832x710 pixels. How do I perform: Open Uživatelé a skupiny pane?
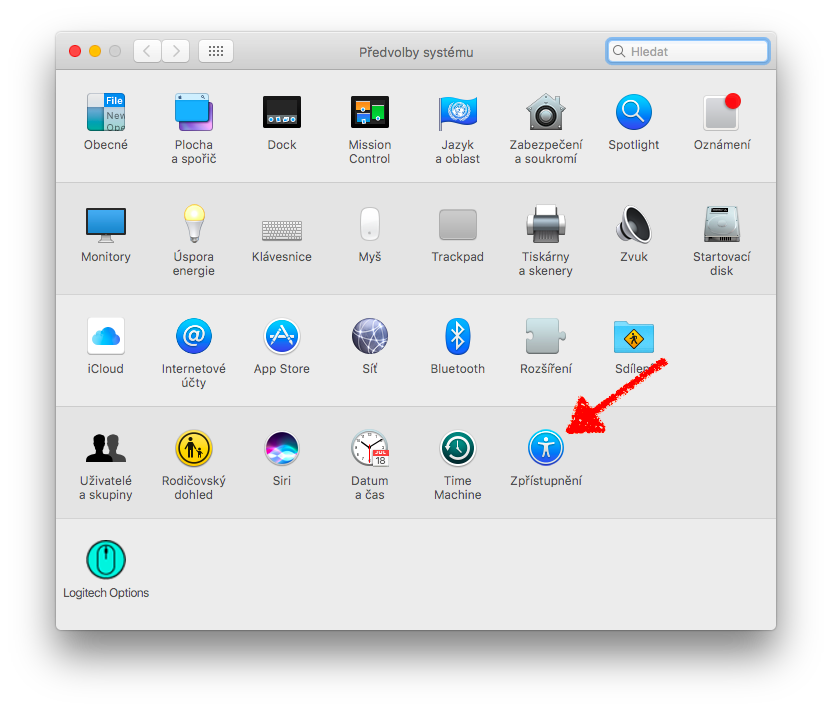pyautogui.click(x=106, y=448)
